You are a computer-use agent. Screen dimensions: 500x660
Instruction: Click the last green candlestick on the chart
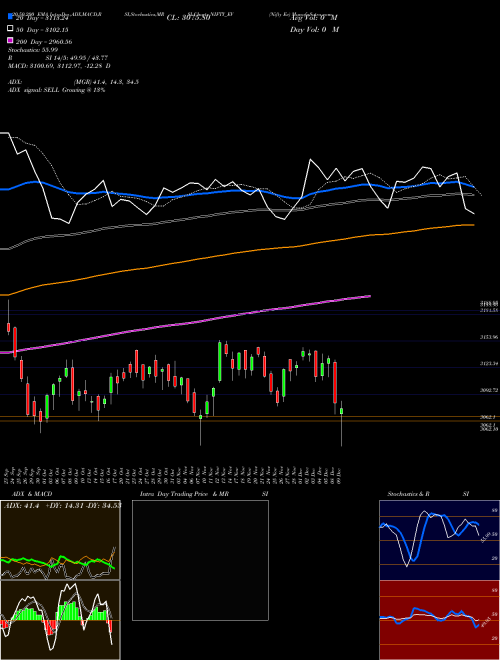(x=341, y=411)
